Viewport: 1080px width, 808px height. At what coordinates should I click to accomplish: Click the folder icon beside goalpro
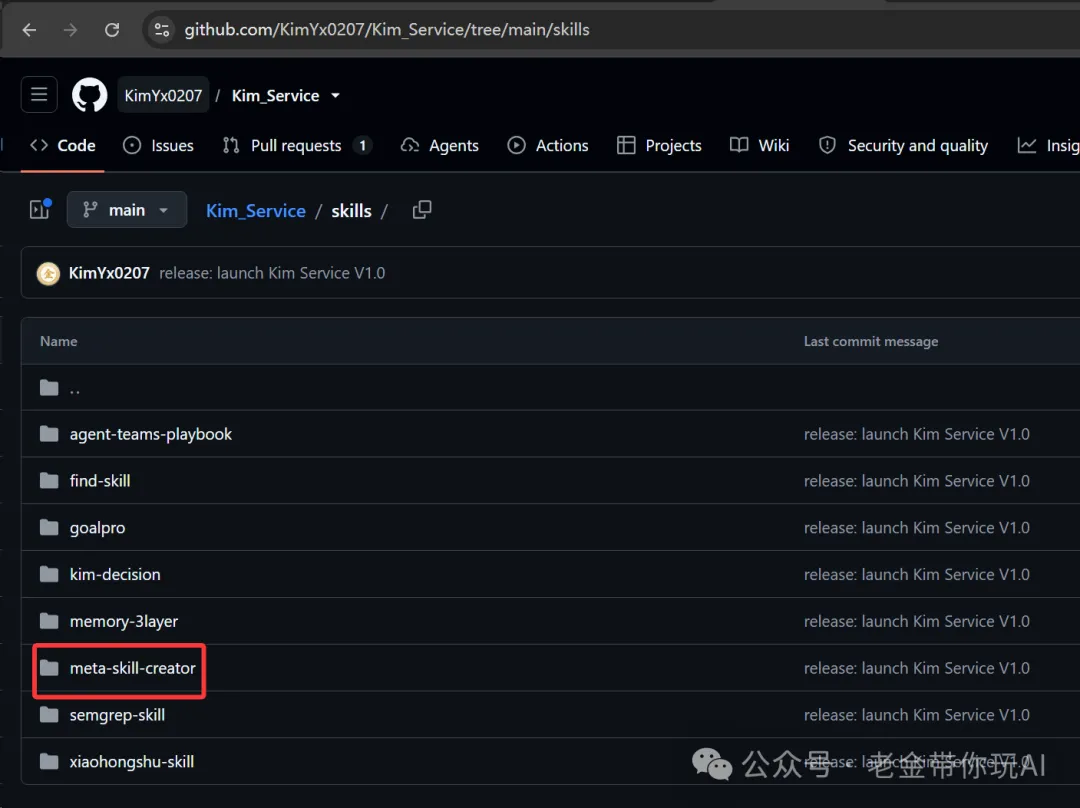49,527
